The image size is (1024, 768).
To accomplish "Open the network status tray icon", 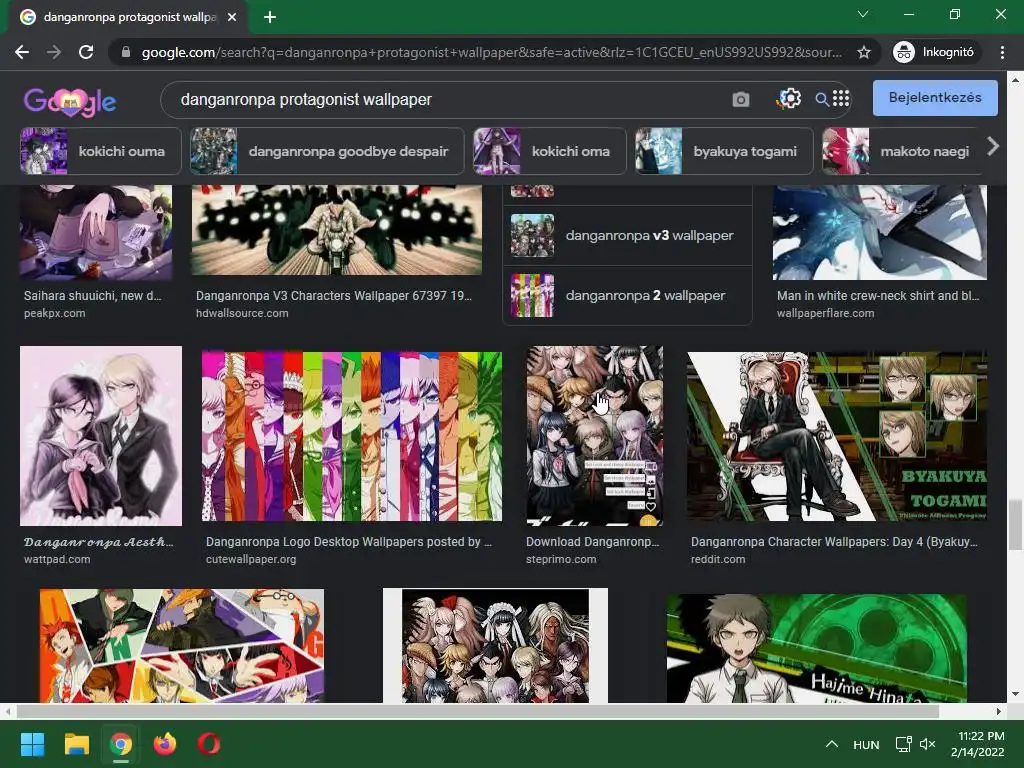I will pos(903,744).
